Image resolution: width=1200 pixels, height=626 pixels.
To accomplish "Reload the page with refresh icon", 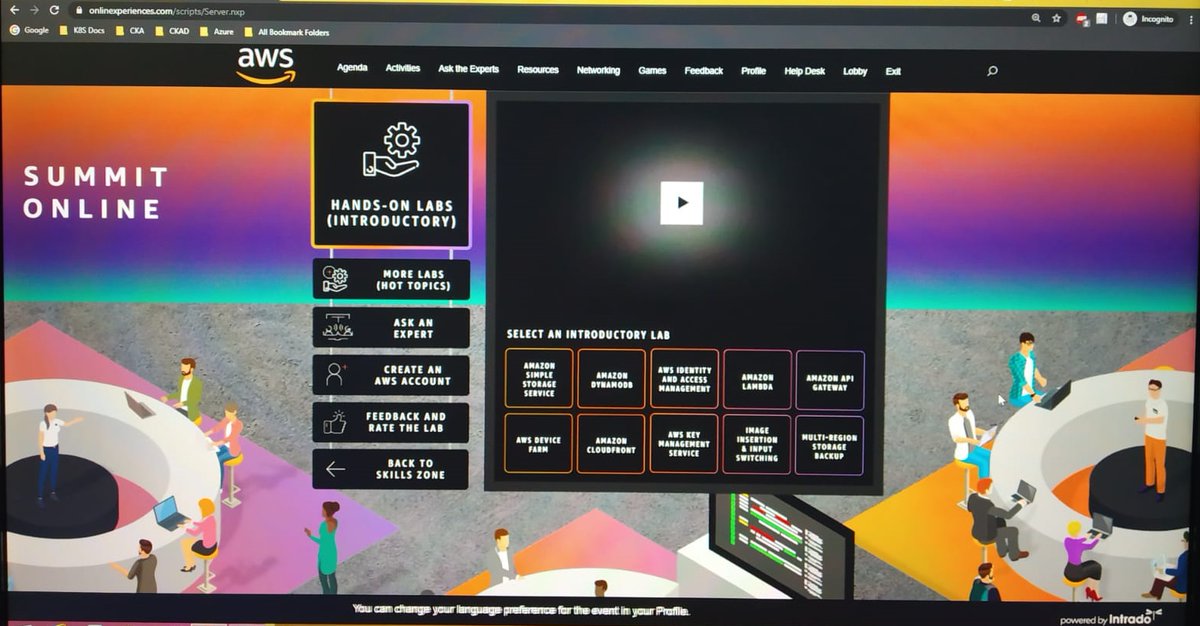I will coord(54,10).
